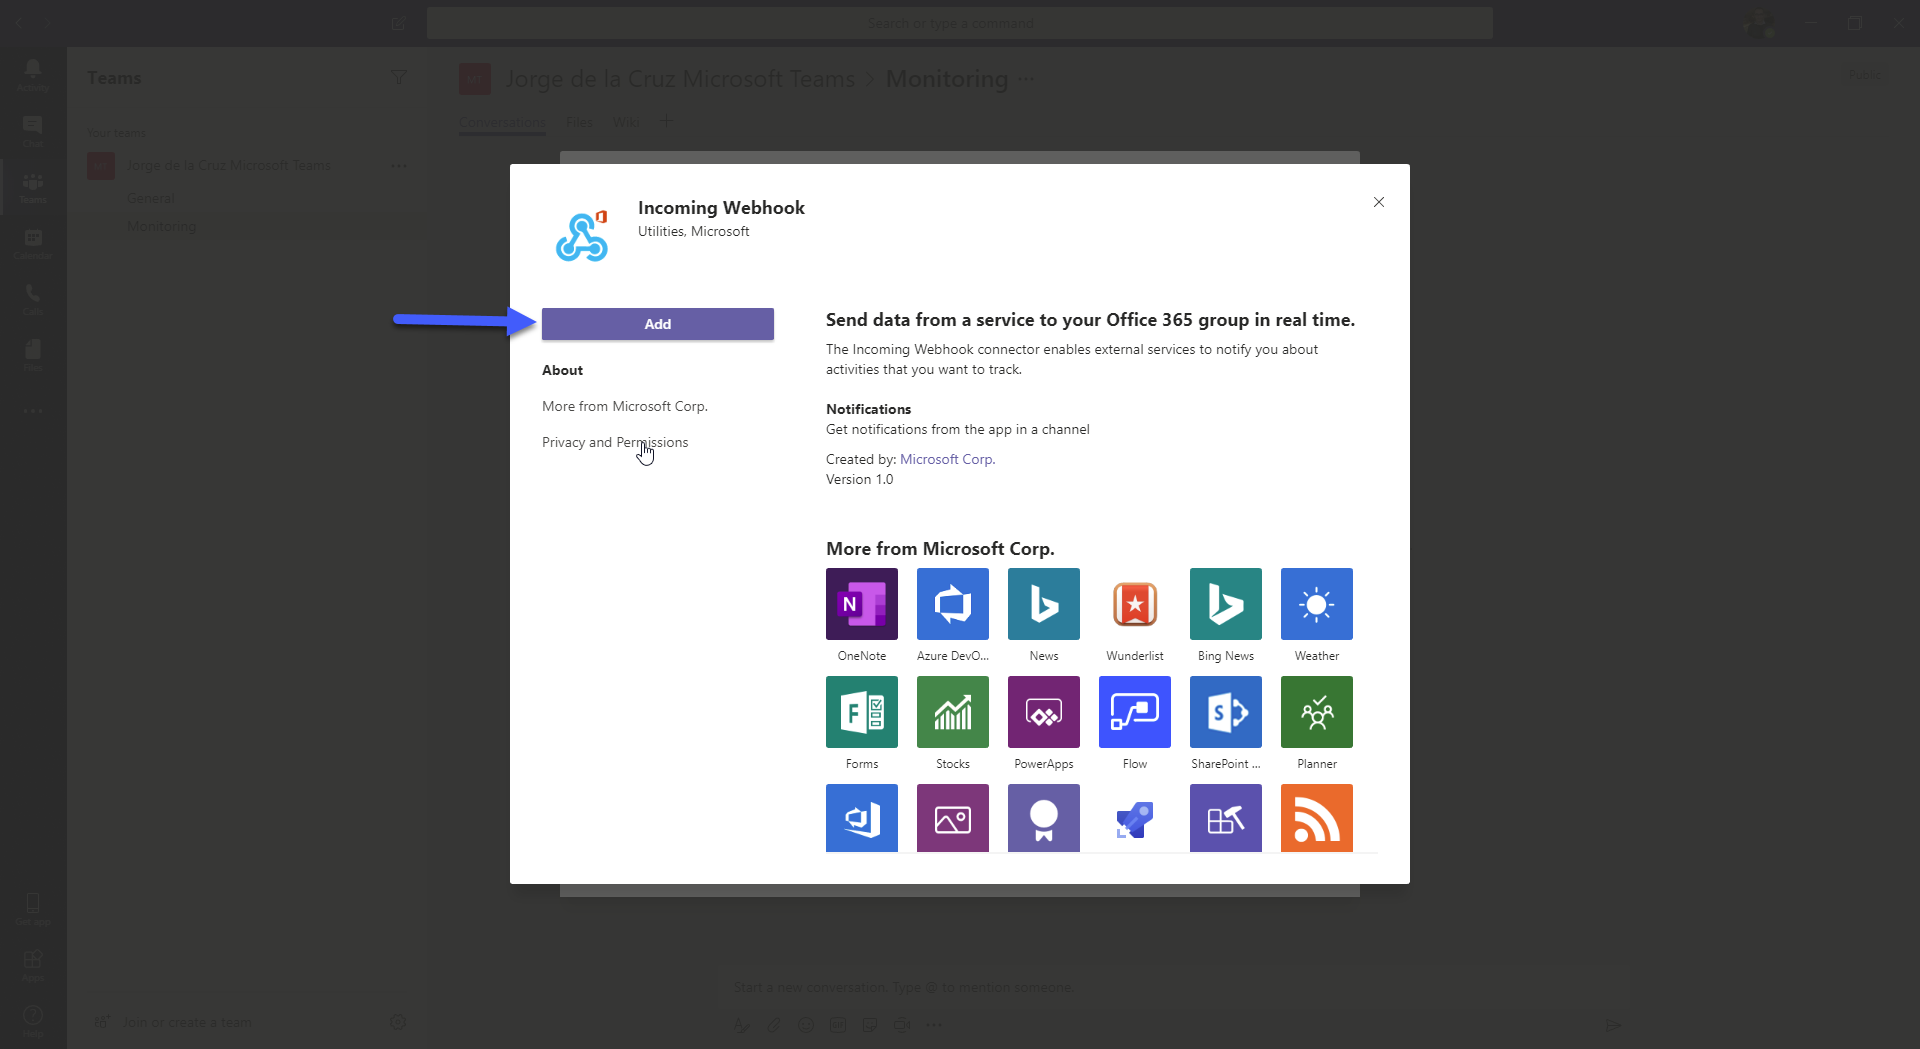Viewport: 1920px width, 1049px height.
Task: Open Monitoring channel more options ellipsis
Action: coord(1026,79)
